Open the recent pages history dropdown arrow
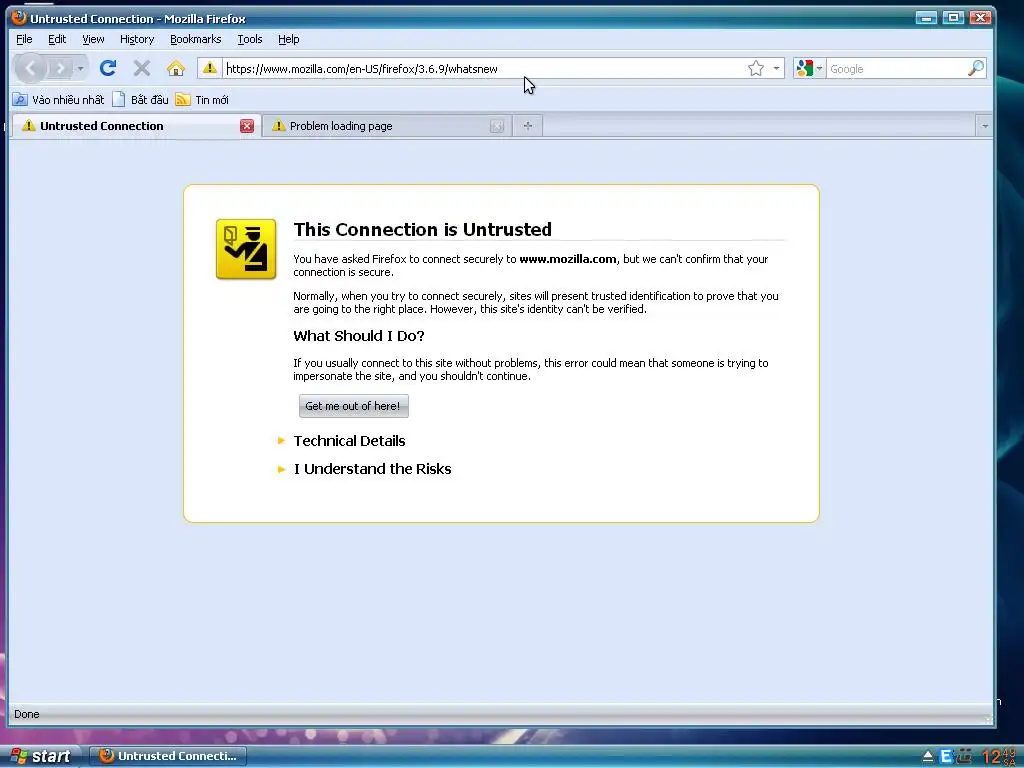 coord(80,69)
